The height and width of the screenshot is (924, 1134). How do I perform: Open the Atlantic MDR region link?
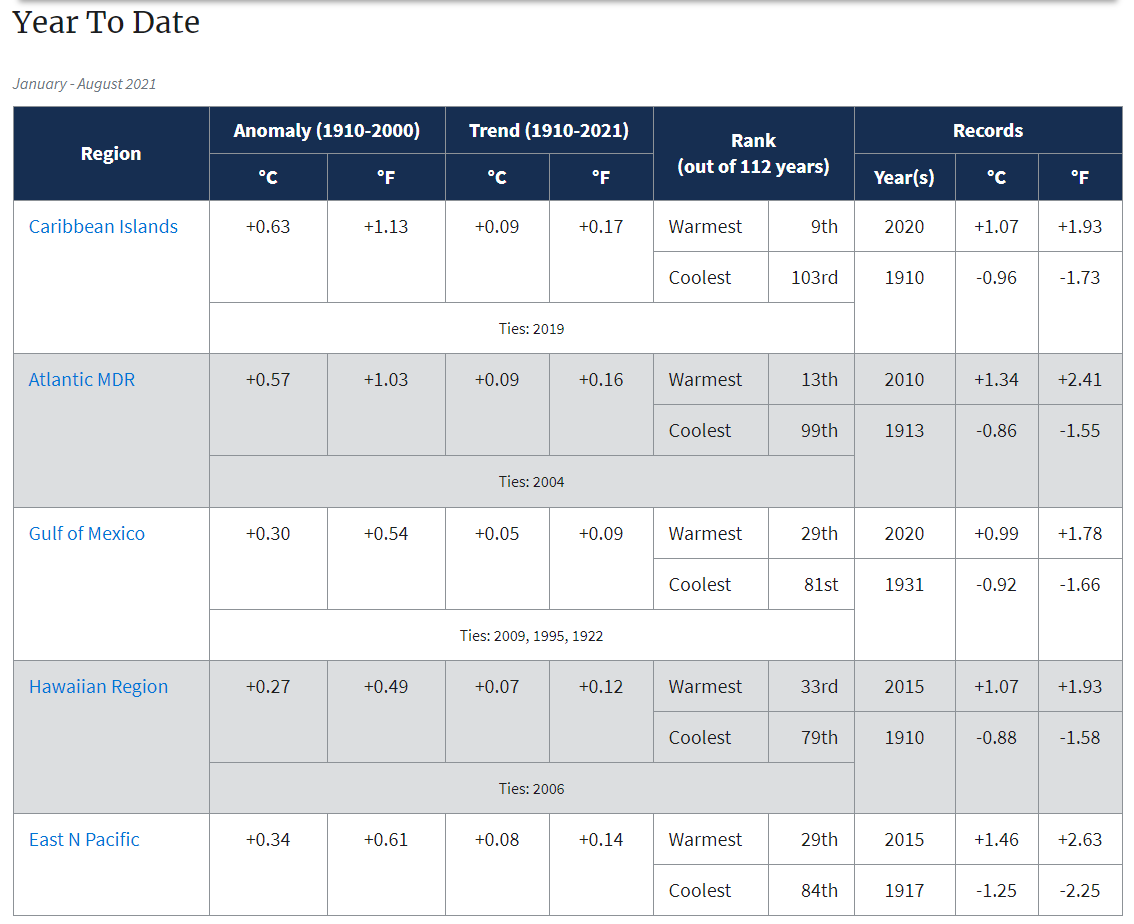click(x=82, y=380)
